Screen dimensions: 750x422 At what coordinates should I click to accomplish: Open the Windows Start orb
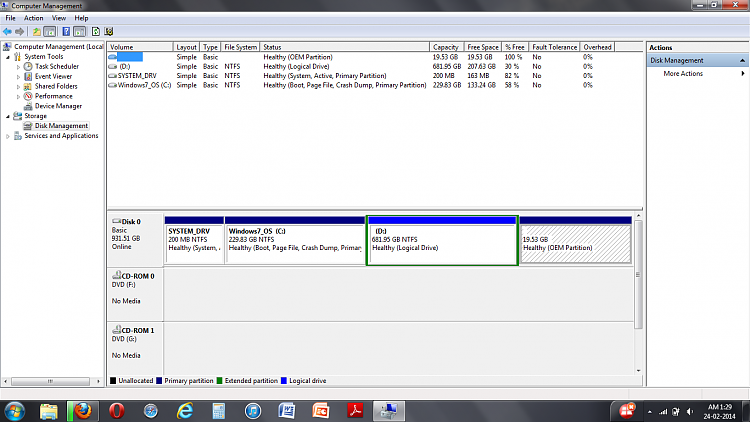[x=14, y=411]
